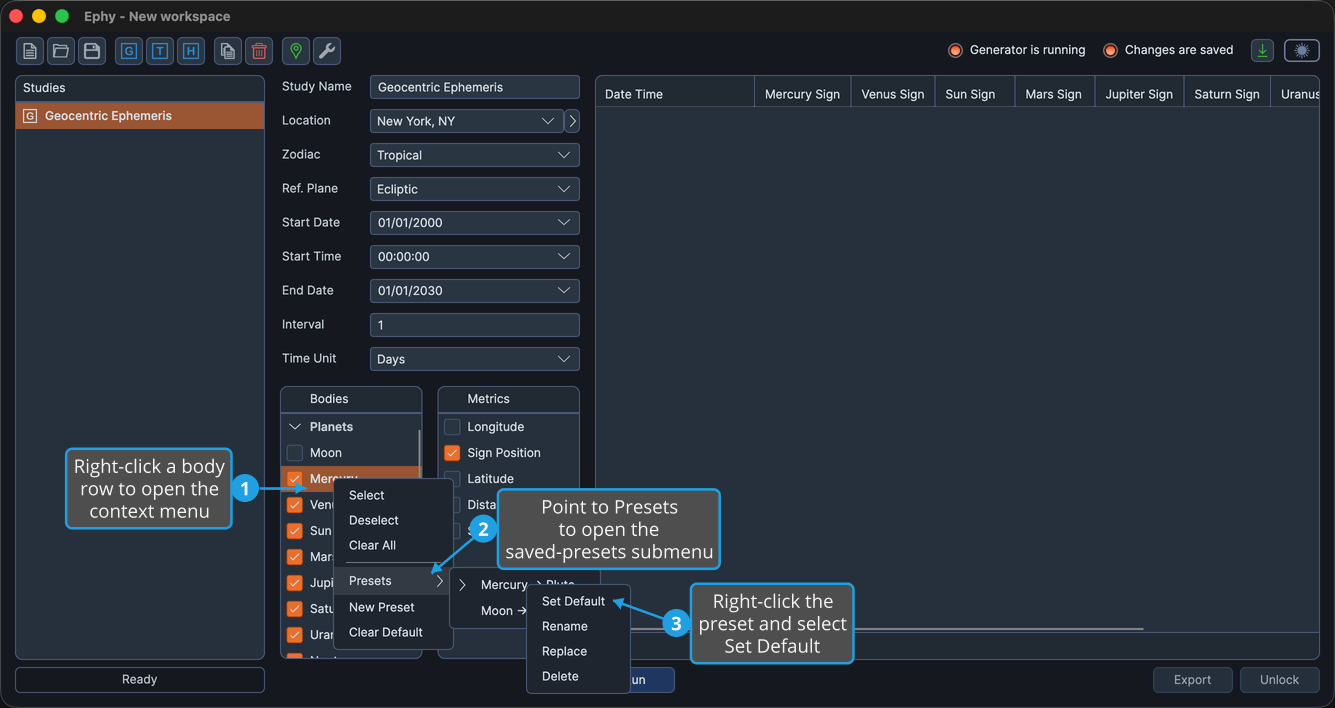Screen dimensions: 1335x708
Task: Choose Clear All from the context menu
Action: [x=393, y=545]
